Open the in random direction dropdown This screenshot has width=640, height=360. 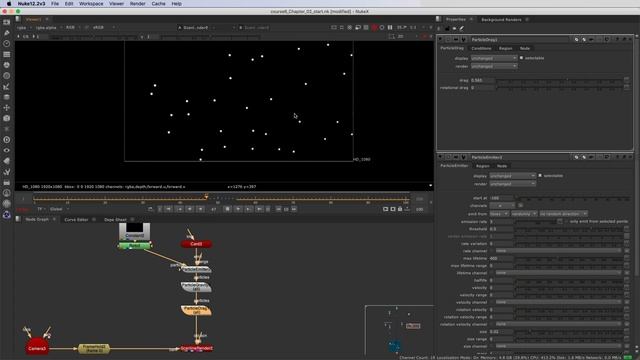coord(563,214)
